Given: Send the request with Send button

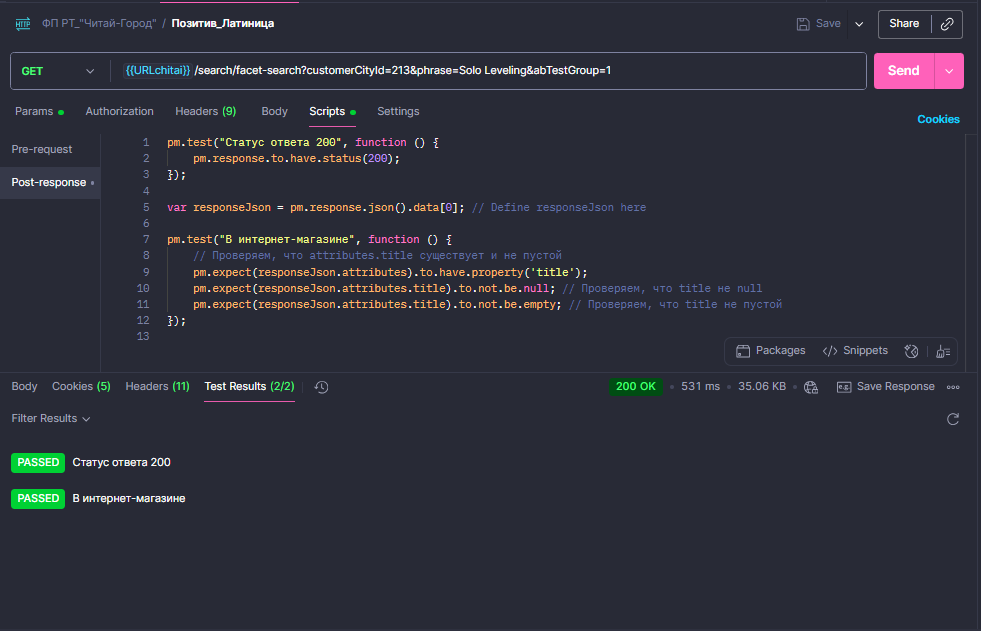Looking at the screenshot, I should pos(903,71).
